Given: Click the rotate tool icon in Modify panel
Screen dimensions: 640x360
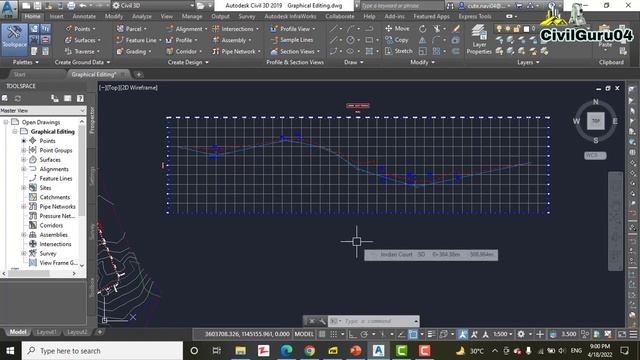Looking at the screenshot, I should (x=422, y=29).
